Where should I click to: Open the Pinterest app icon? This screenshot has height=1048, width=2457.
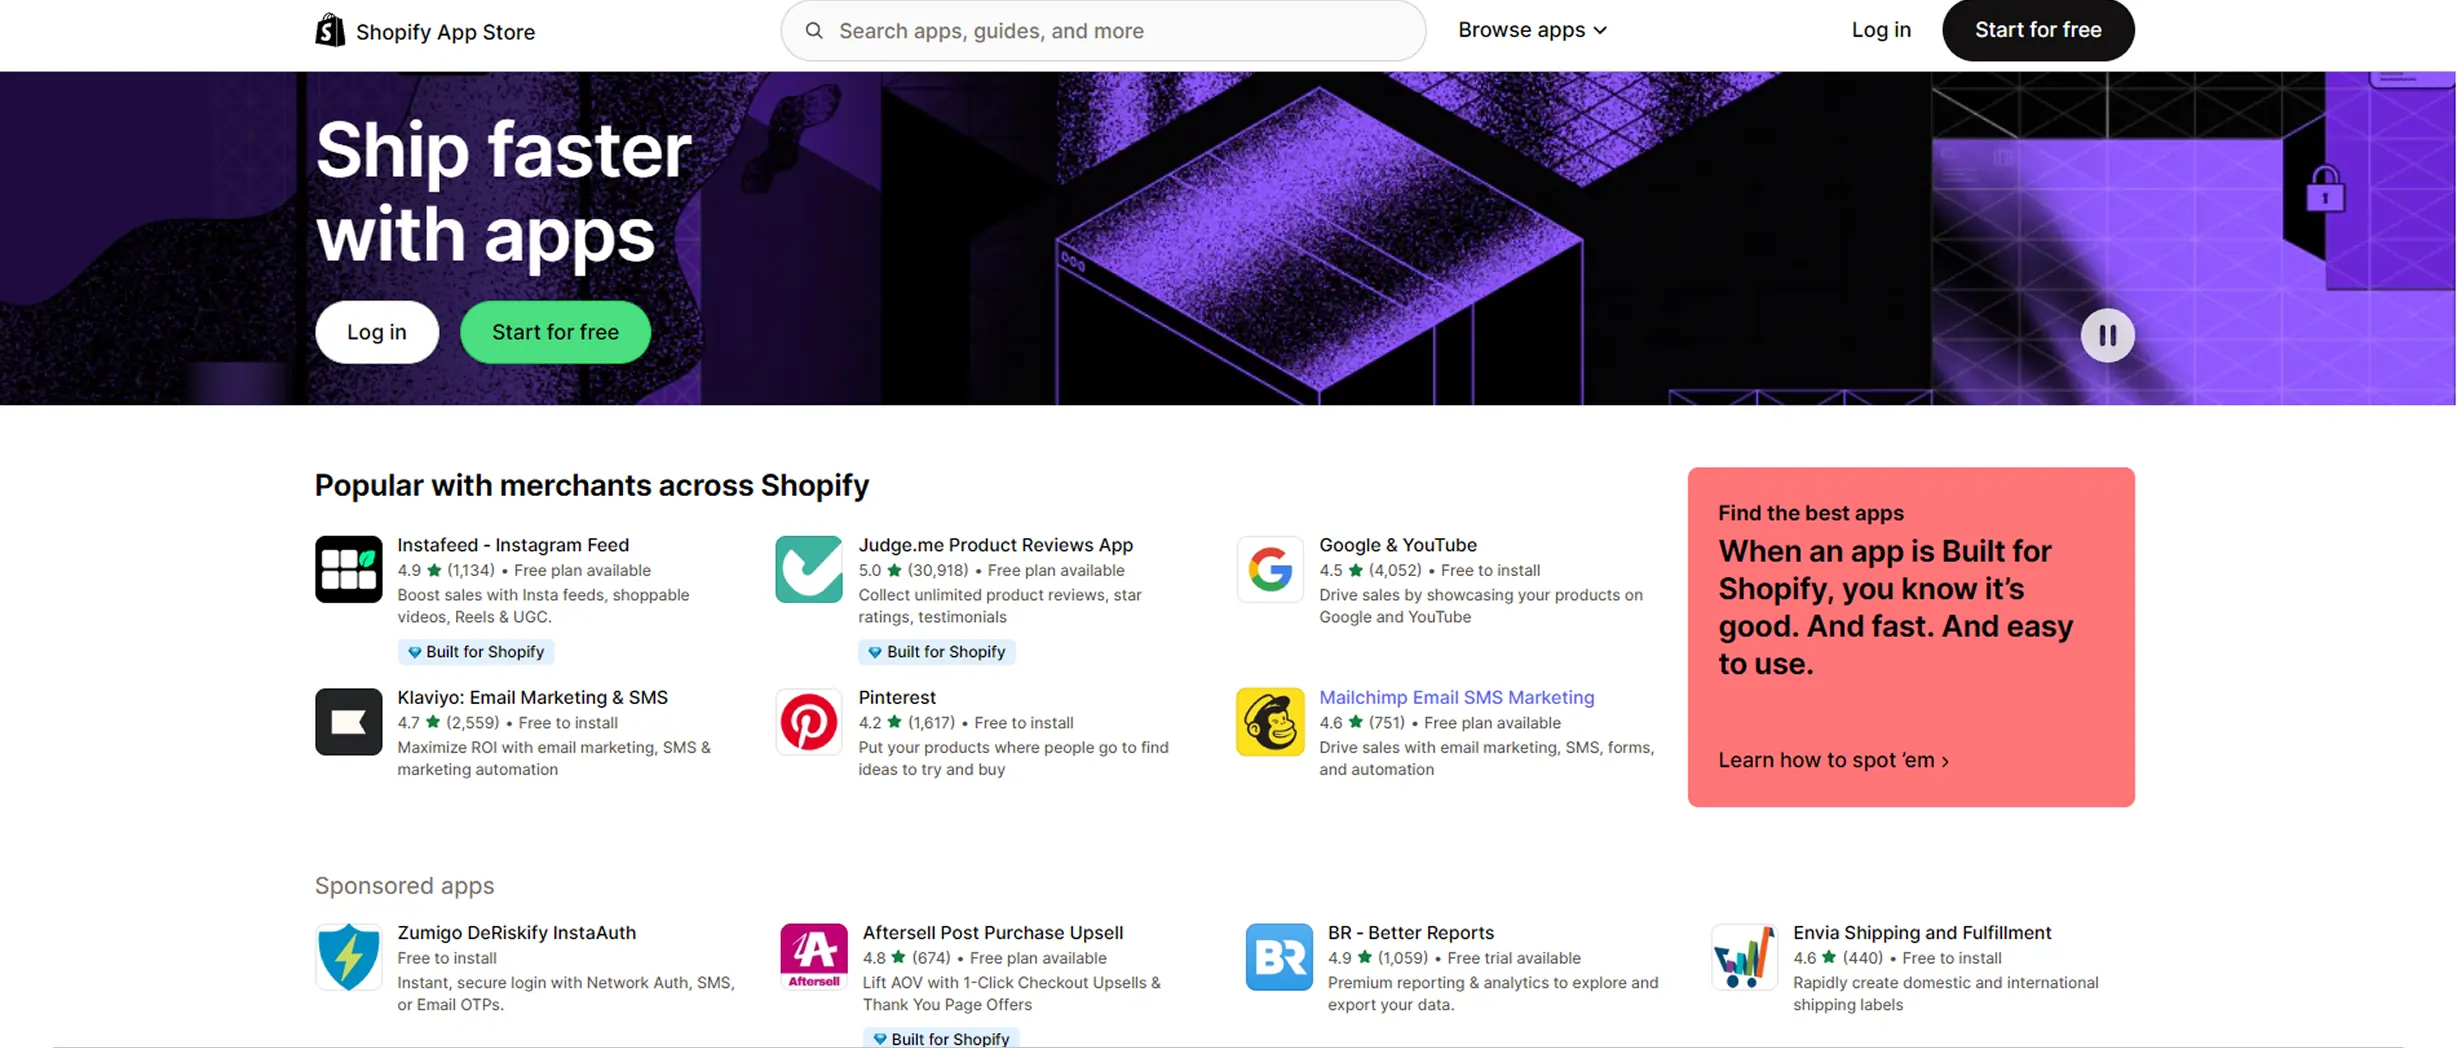[808, 721]
